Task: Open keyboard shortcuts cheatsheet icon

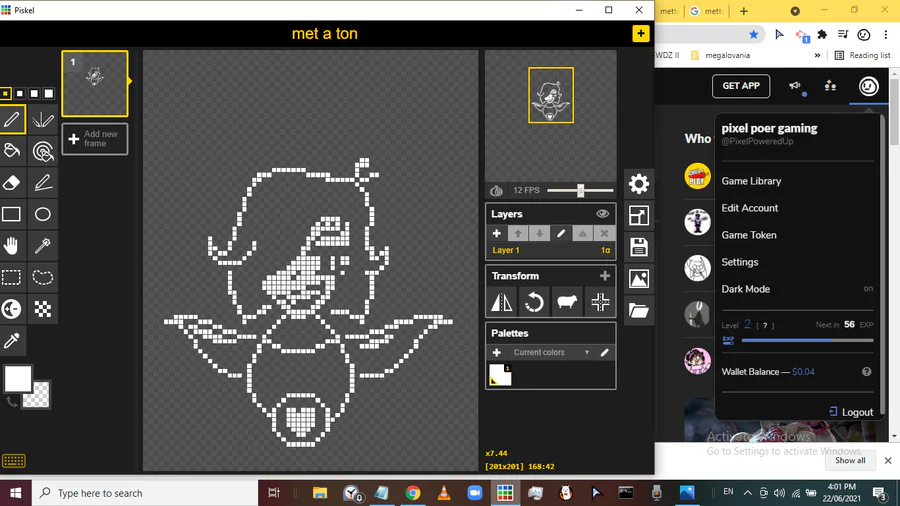Action: [14, 461]
